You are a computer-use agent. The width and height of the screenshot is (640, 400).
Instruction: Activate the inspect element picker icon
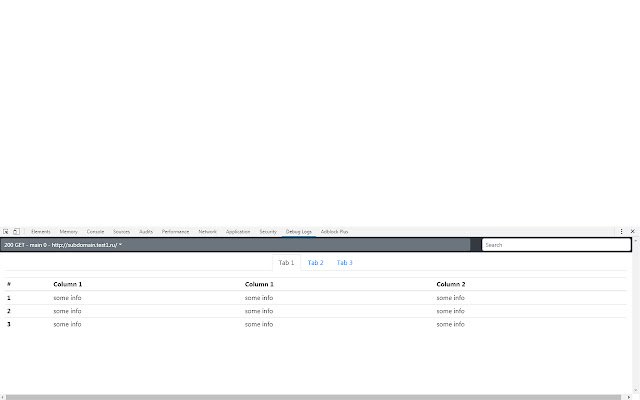(x=6, y=231)
